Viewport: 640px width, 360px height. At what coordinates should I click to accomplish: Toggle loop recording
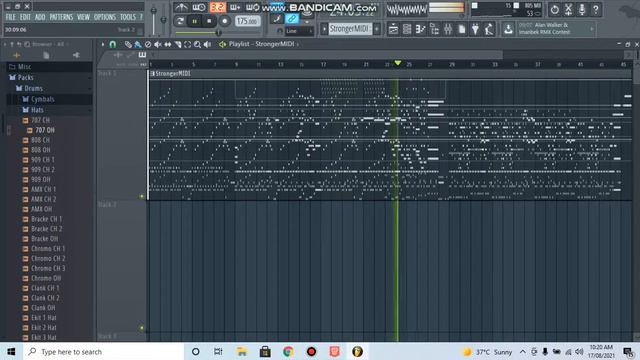(x=252, y=7)
